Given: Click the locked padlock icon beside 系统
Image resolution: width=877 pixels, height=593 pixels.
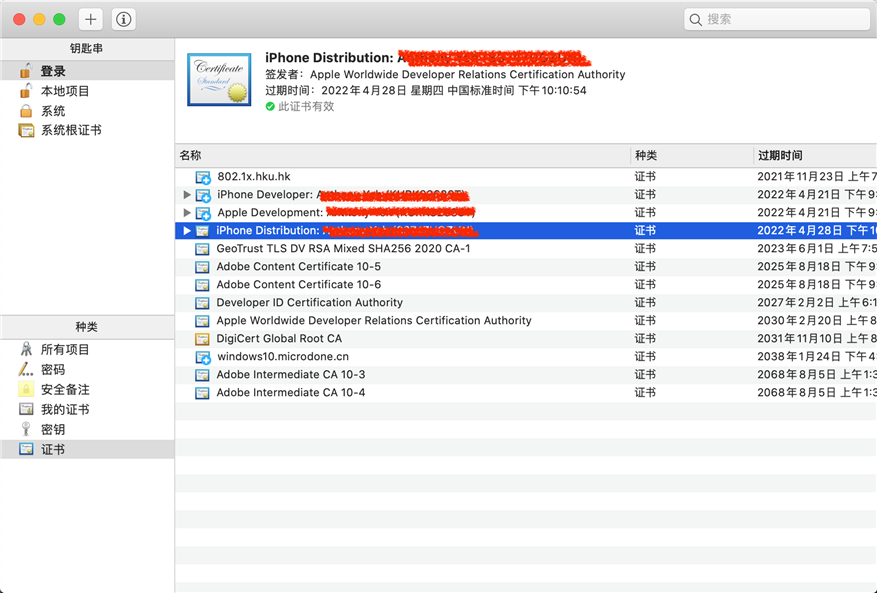Looking at the screenshot, I should pyautogui.click(x=26, y=110).
